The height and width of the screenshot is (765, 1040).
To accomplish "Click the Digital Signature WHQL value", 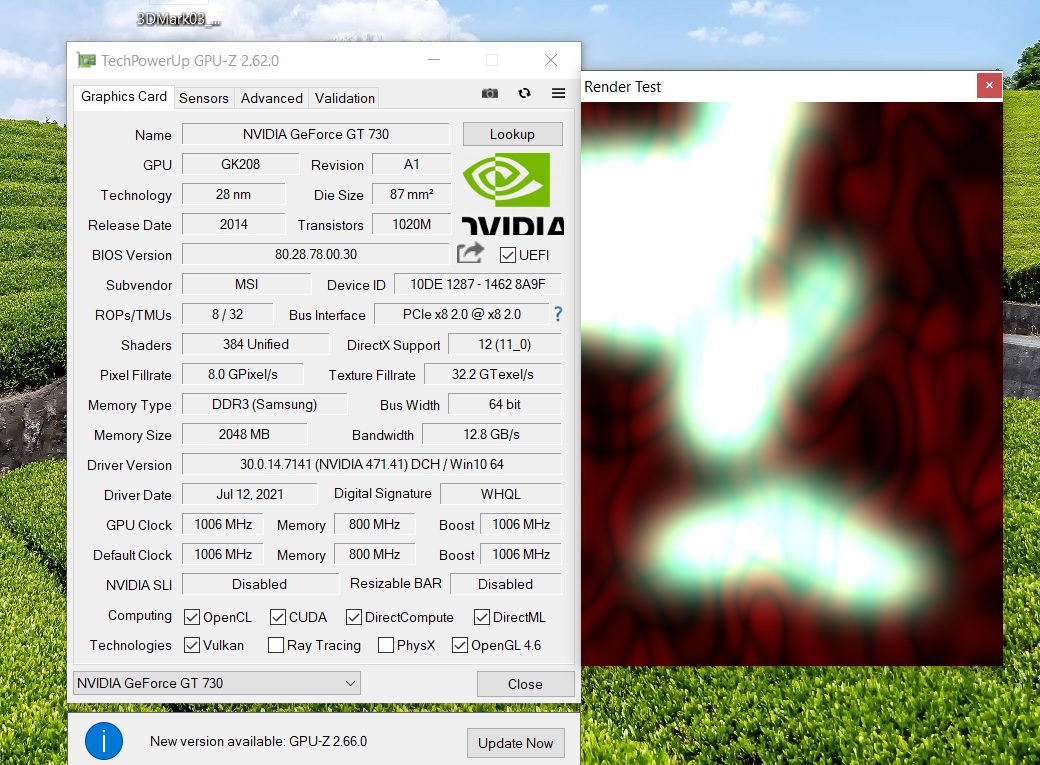I will coord(501,494).
